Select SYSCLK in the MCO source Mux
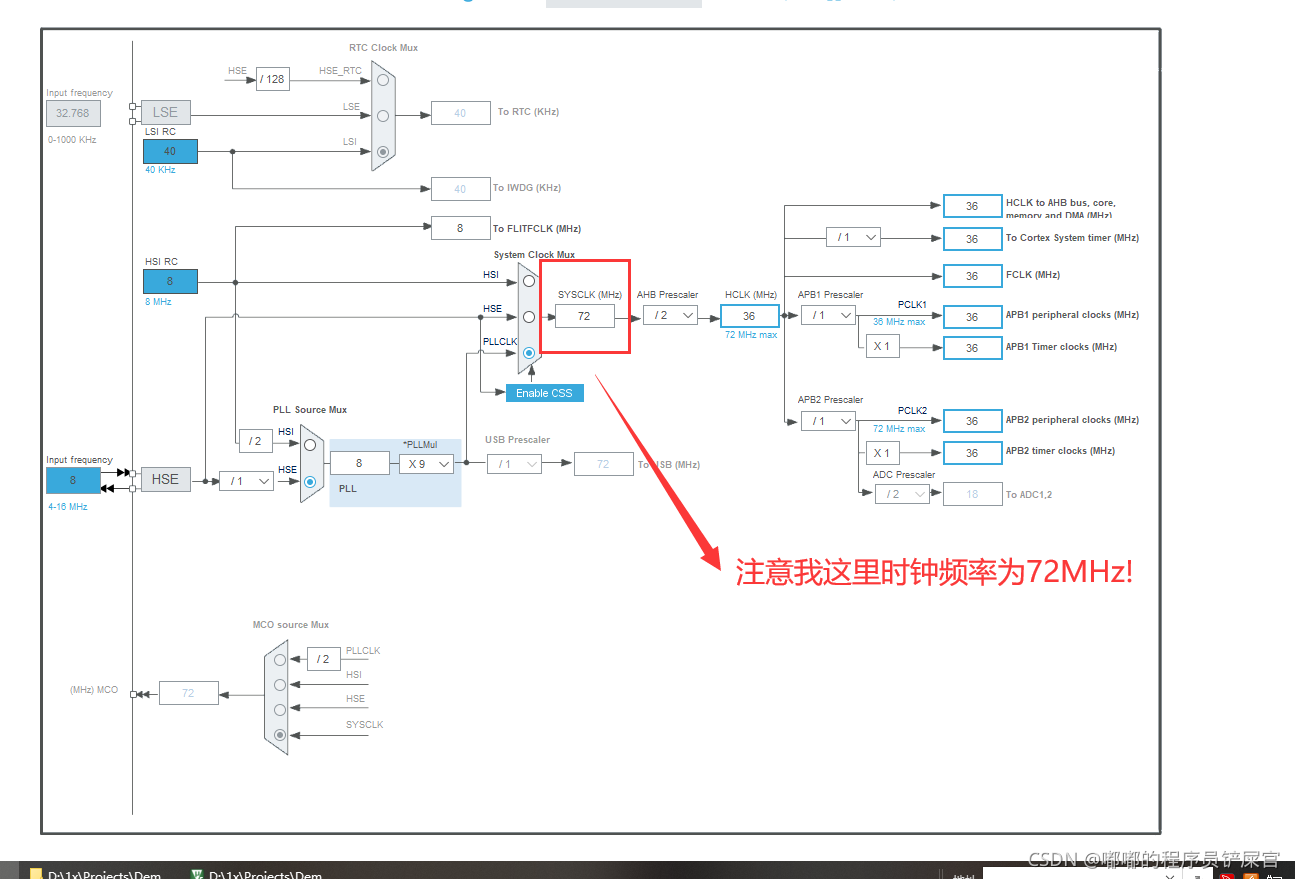This screenshot has width=1295, height=879. 279,733
